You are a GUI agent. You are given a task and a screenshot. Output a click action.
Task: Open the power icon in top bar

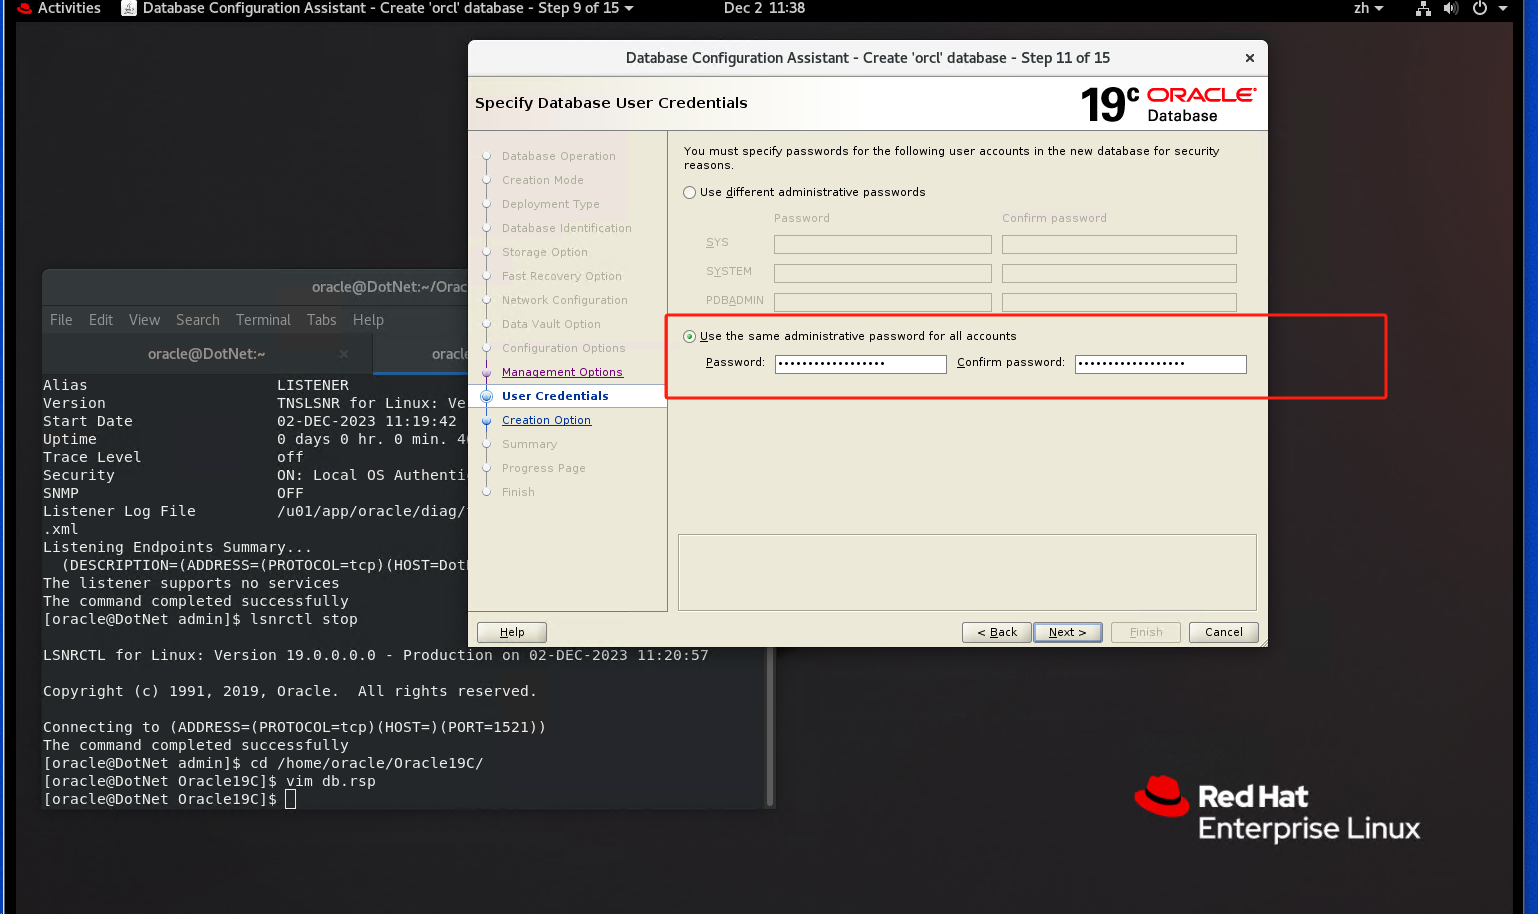(x=1480, y=8)
